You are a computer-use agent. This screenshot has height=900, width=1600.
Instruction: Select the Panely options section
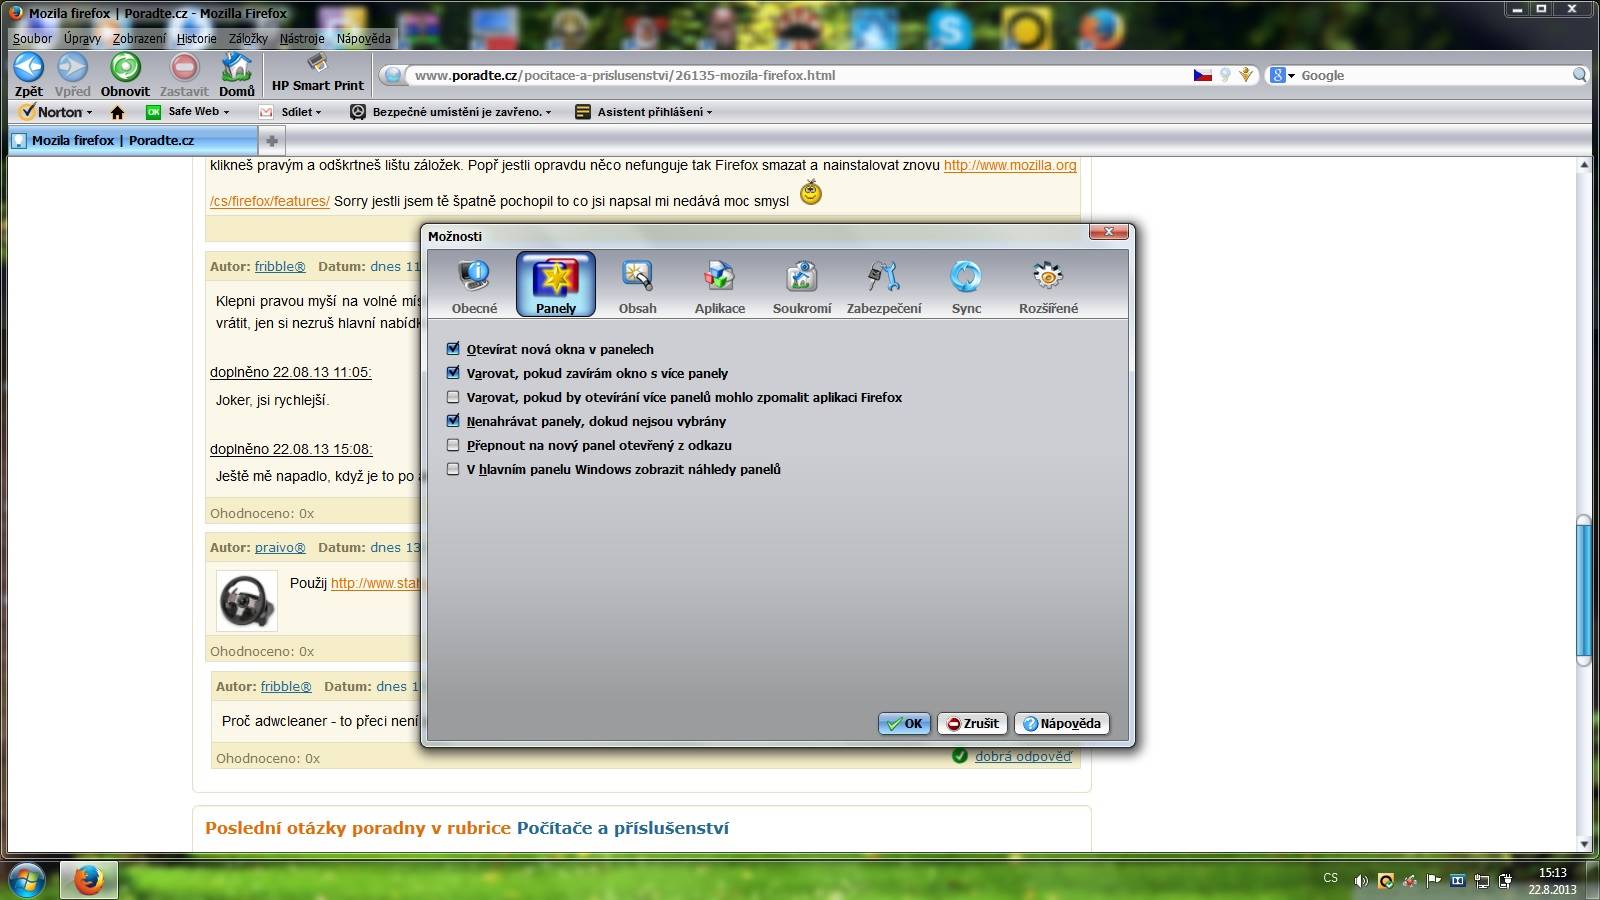556,285
